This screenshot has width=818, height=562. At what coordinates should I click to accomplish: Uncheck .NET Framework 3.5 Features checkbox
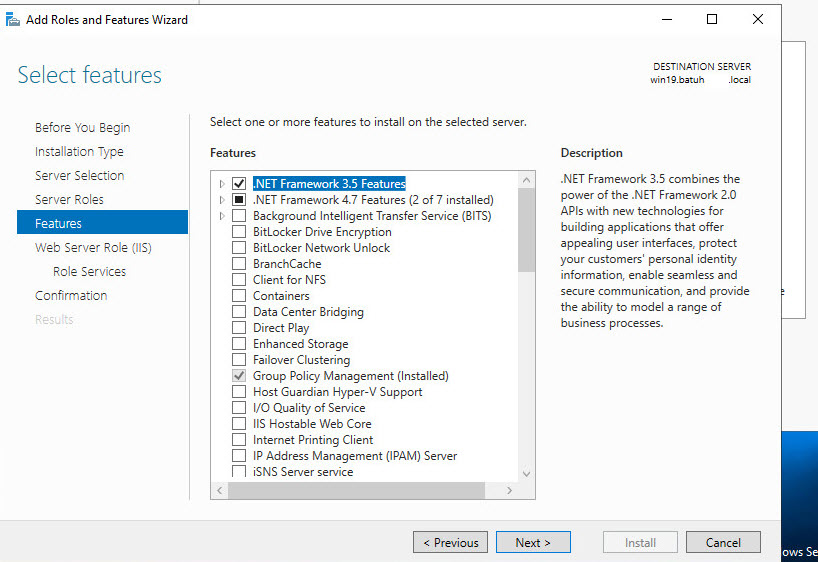pyautogui.click(x=238, y=184)
